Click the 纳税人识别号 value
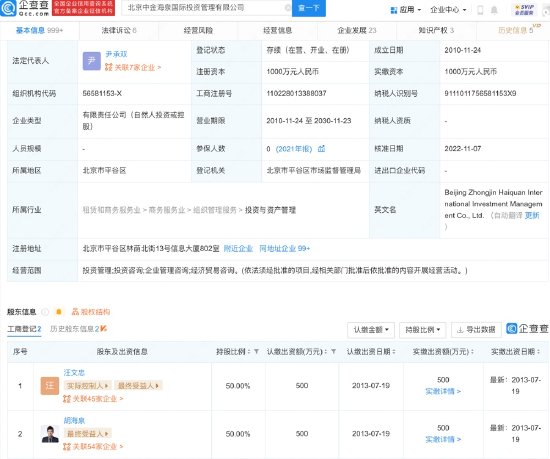The height and width of the screenshot is (459, 550). [480, 93]
